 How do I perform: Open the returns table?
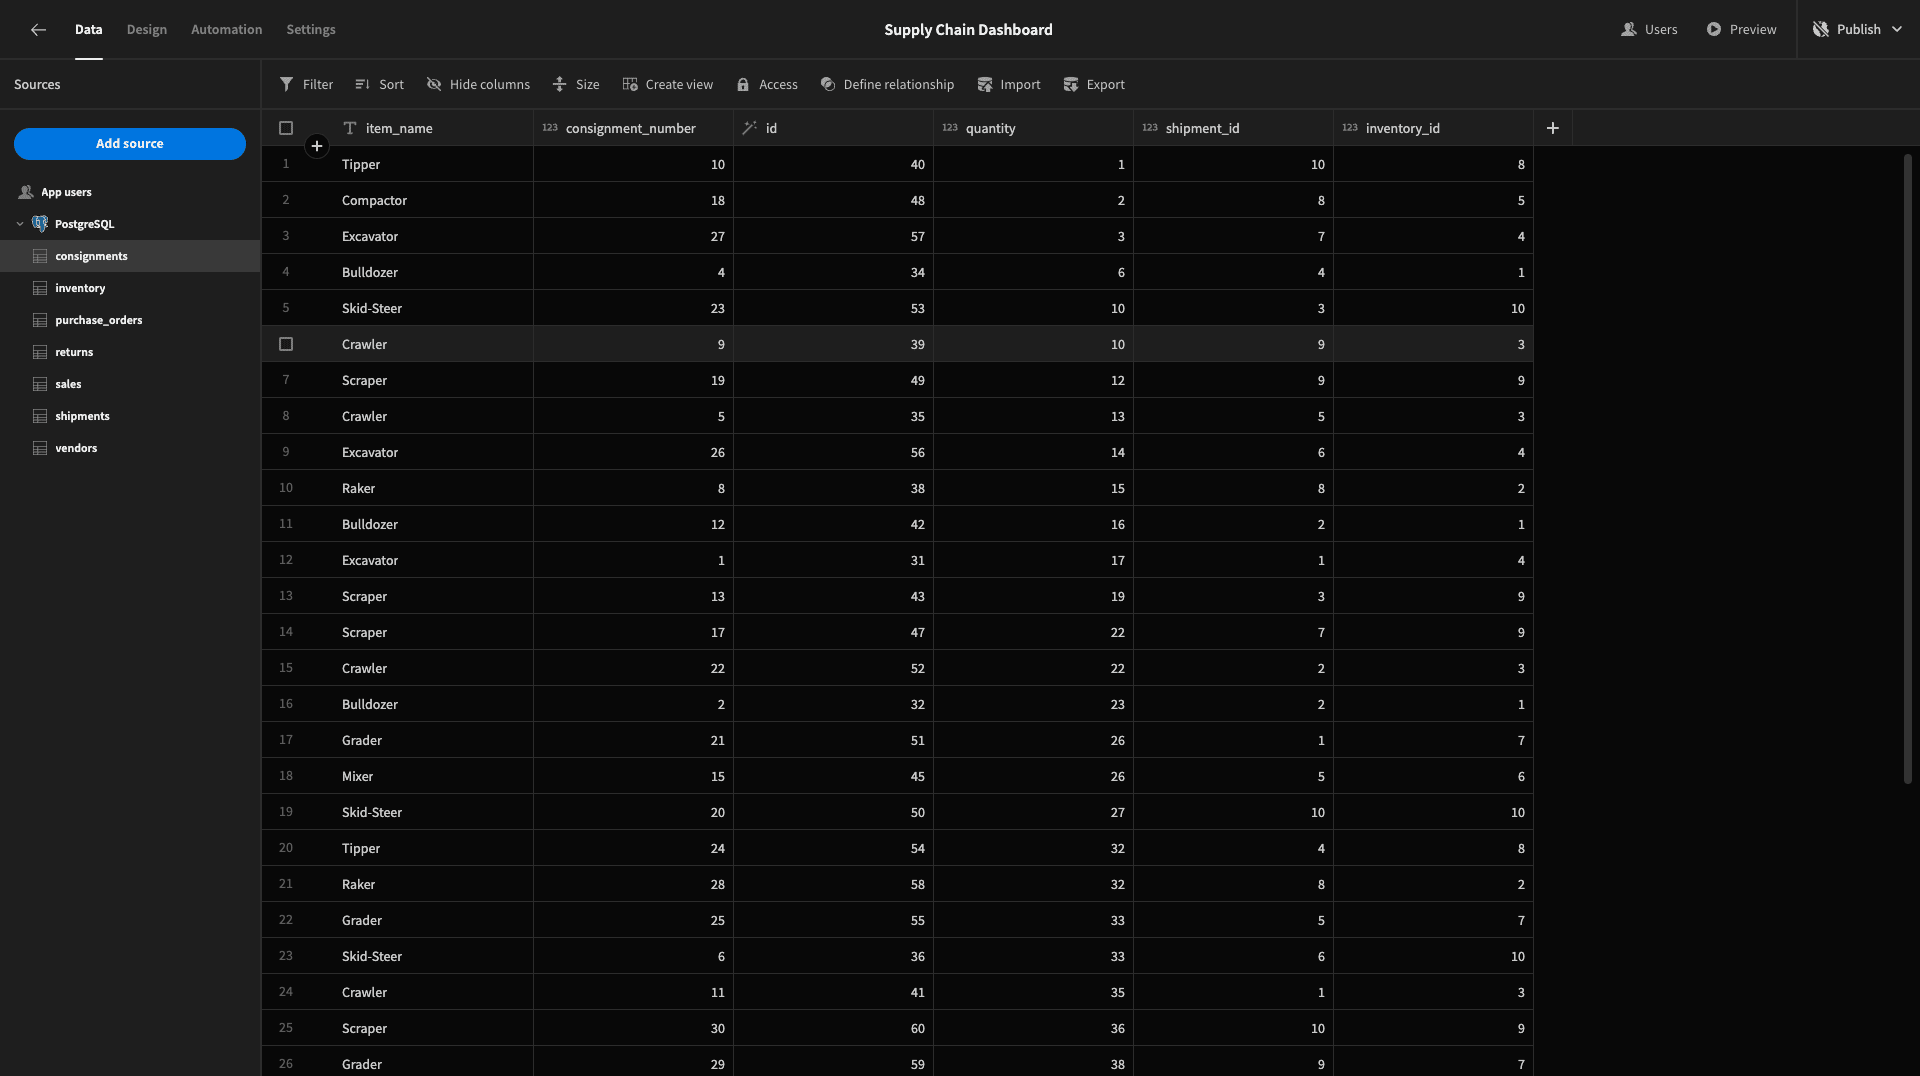[x=130, y=352]
